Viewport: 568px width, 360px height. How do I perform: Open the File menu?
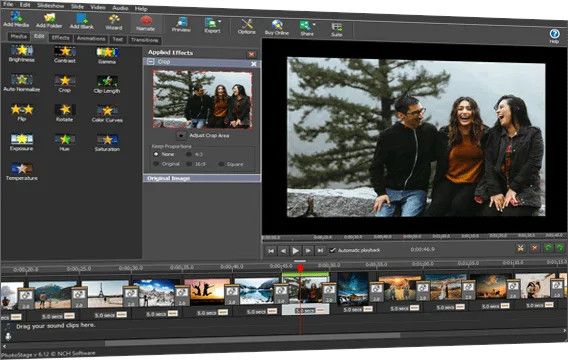pyautogui.click(x=8, y=4)
